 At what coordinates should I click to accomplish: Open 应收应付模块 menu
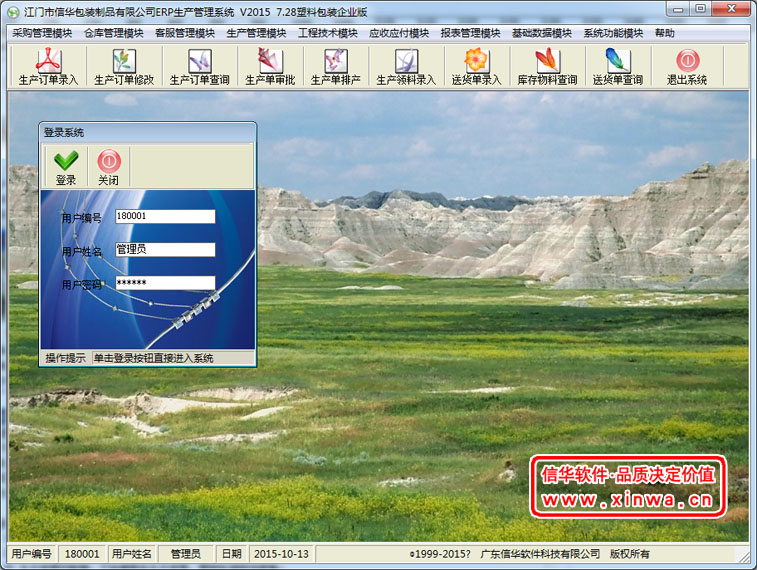[399, 33]
